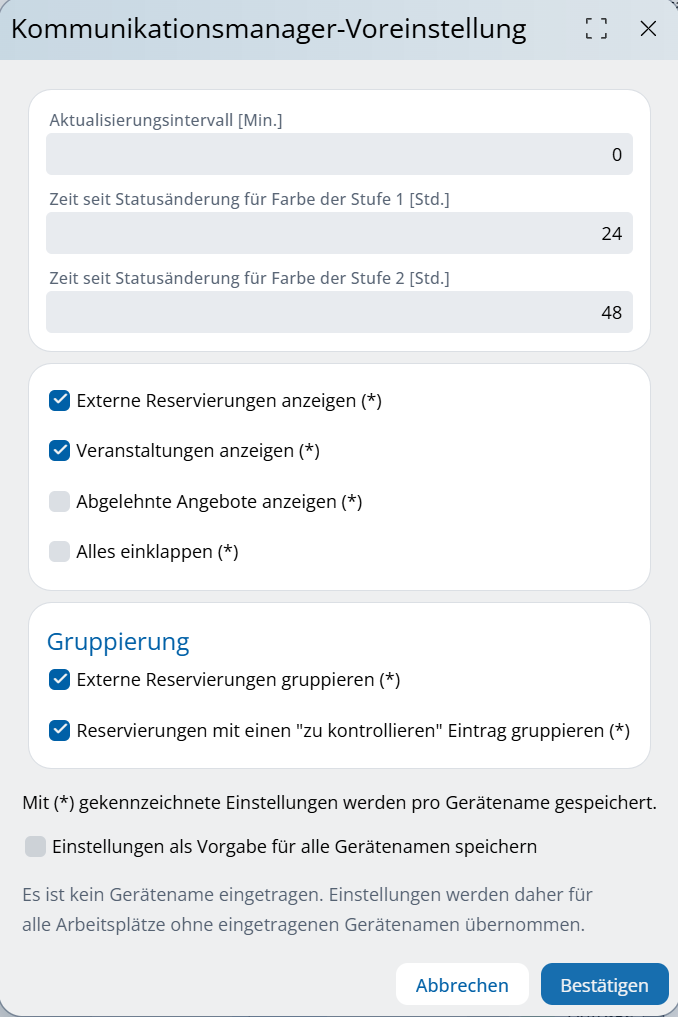678x1017 pixels.
Task: Confirm settings with Bestätigen
Action: click(604, 985)
